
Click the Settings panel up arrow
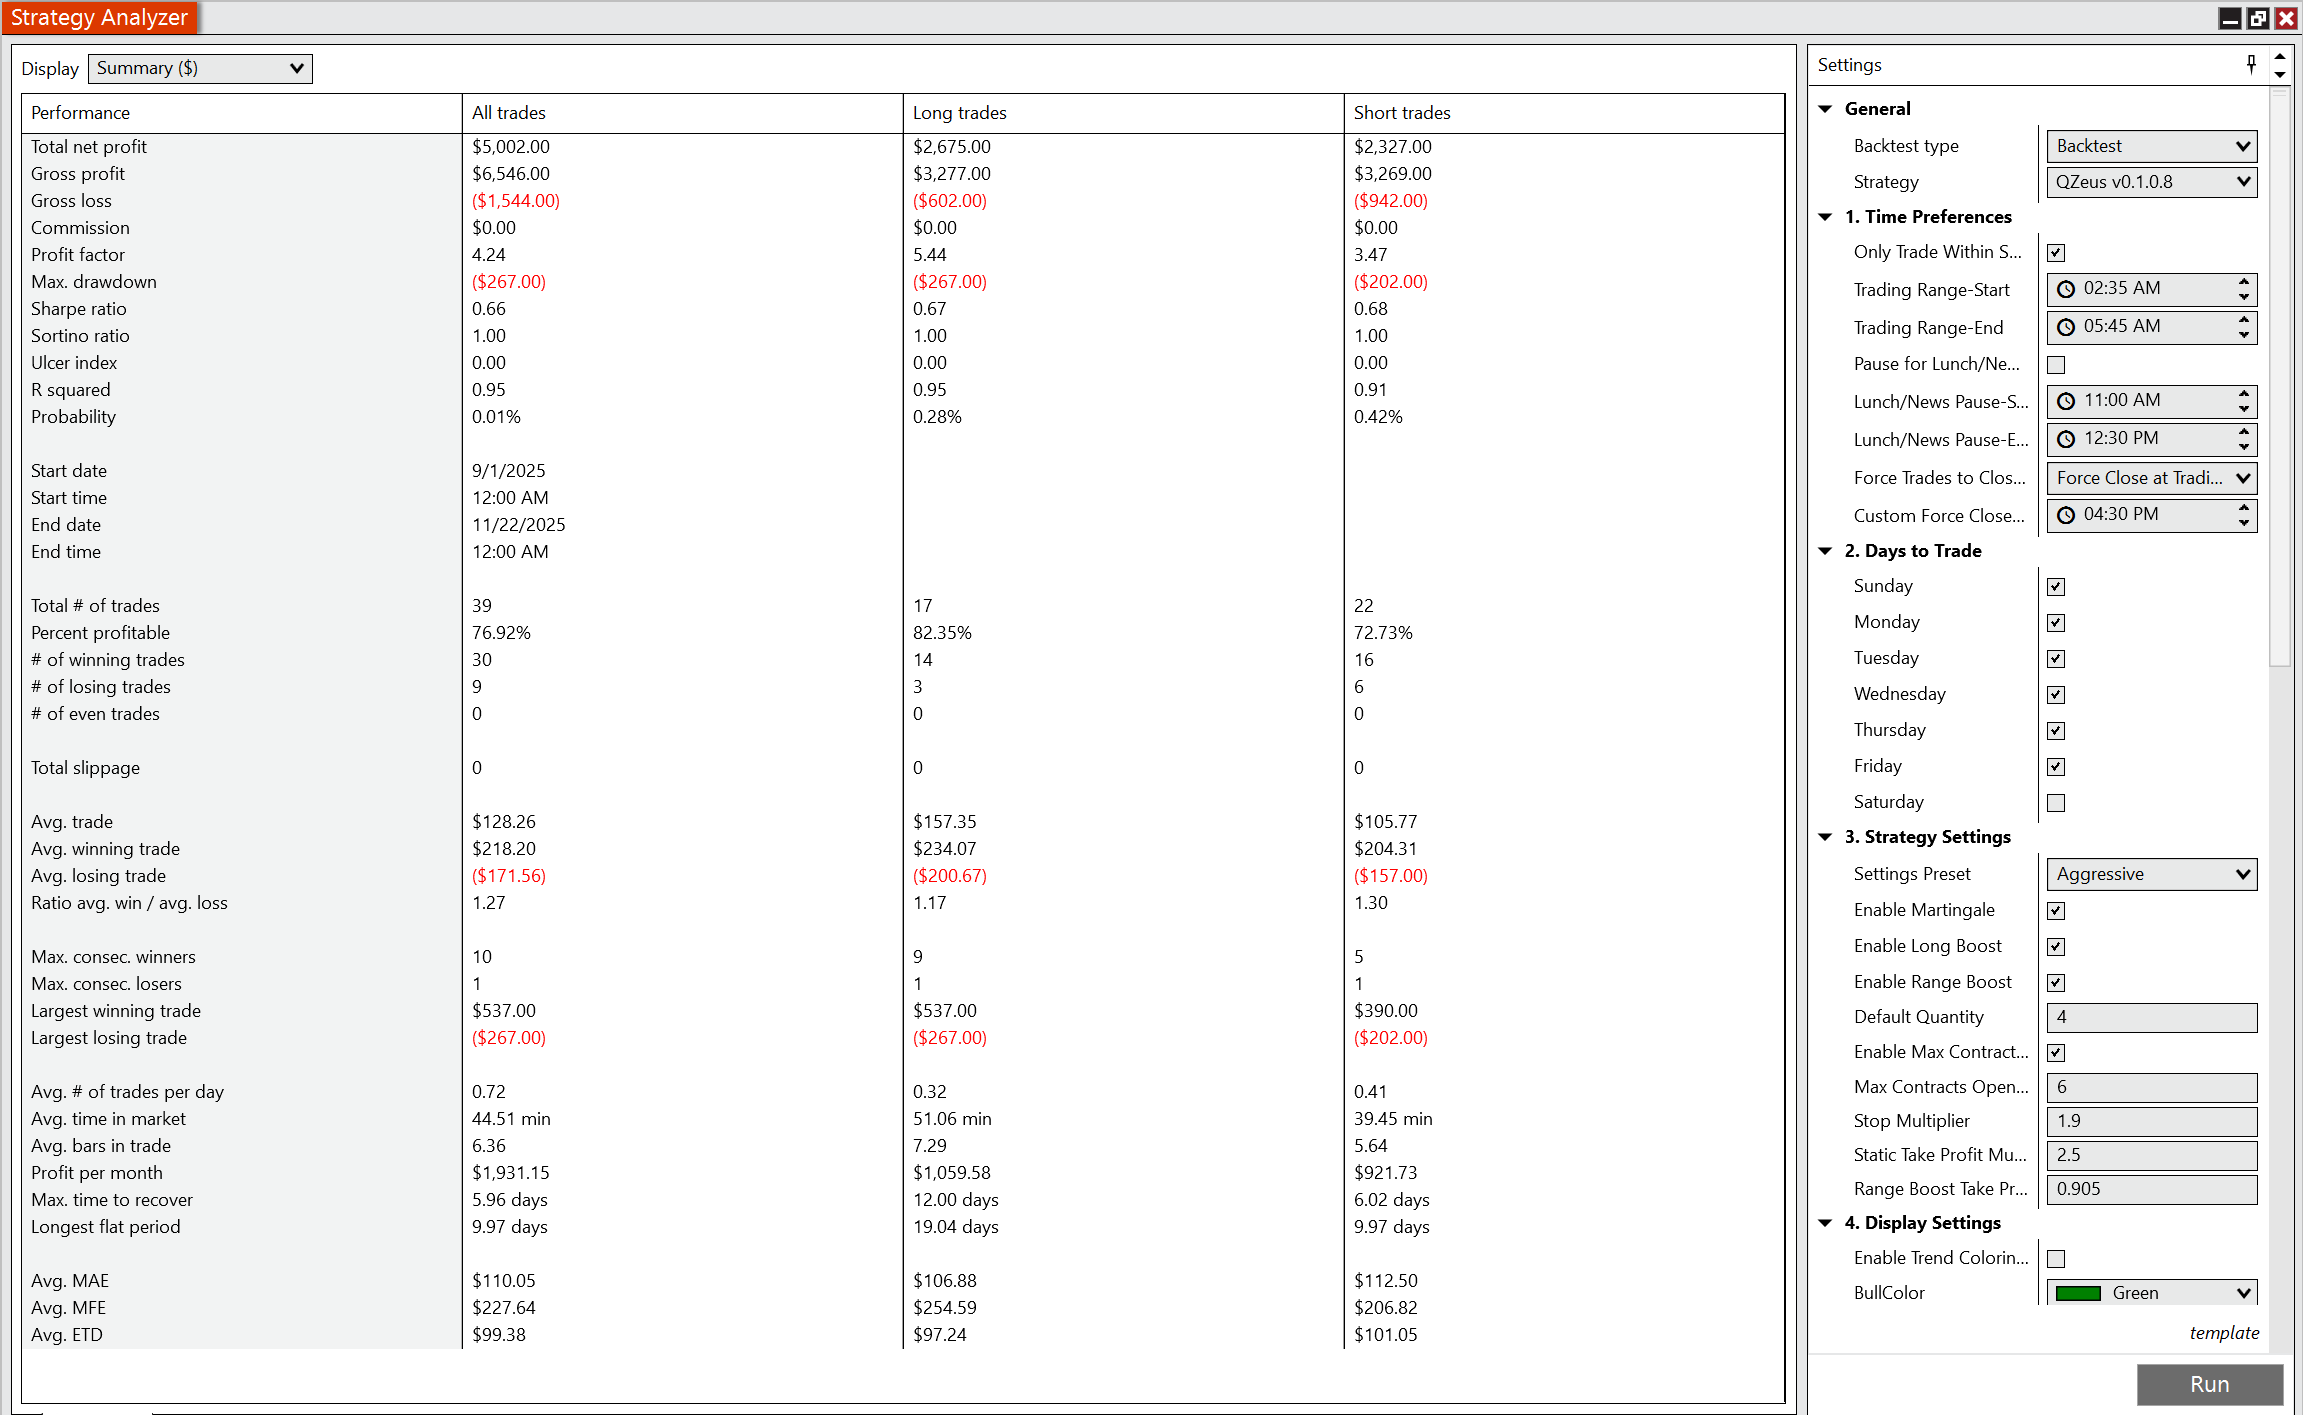[2280, 56]
